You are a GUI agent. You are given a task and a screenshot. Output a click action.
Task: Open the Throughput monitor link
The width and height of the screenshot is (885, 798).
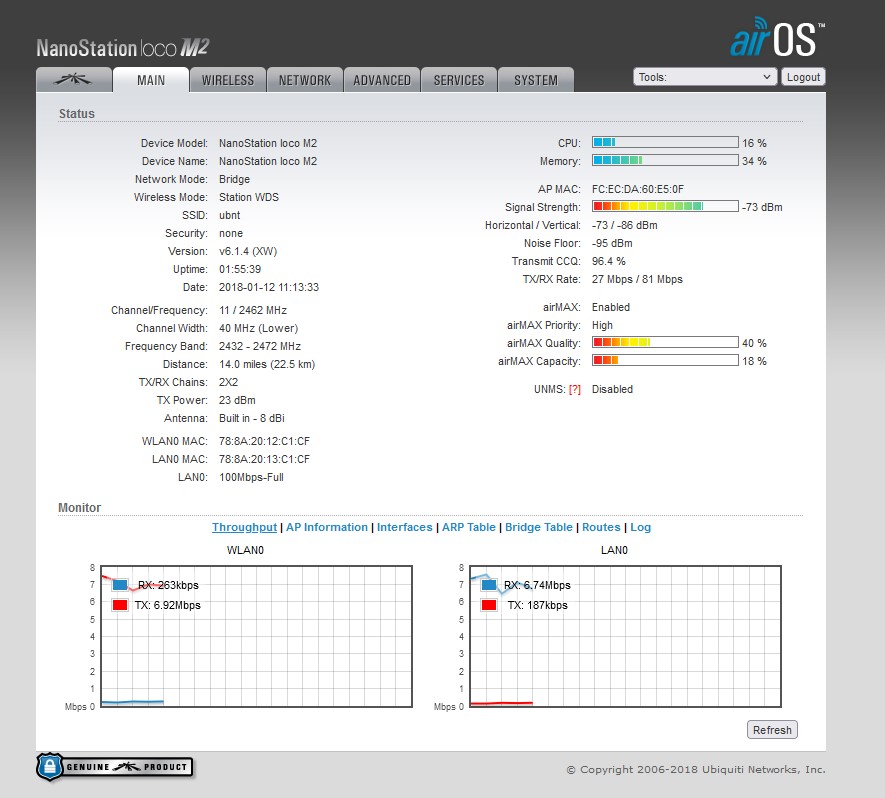tap(244, 527)
